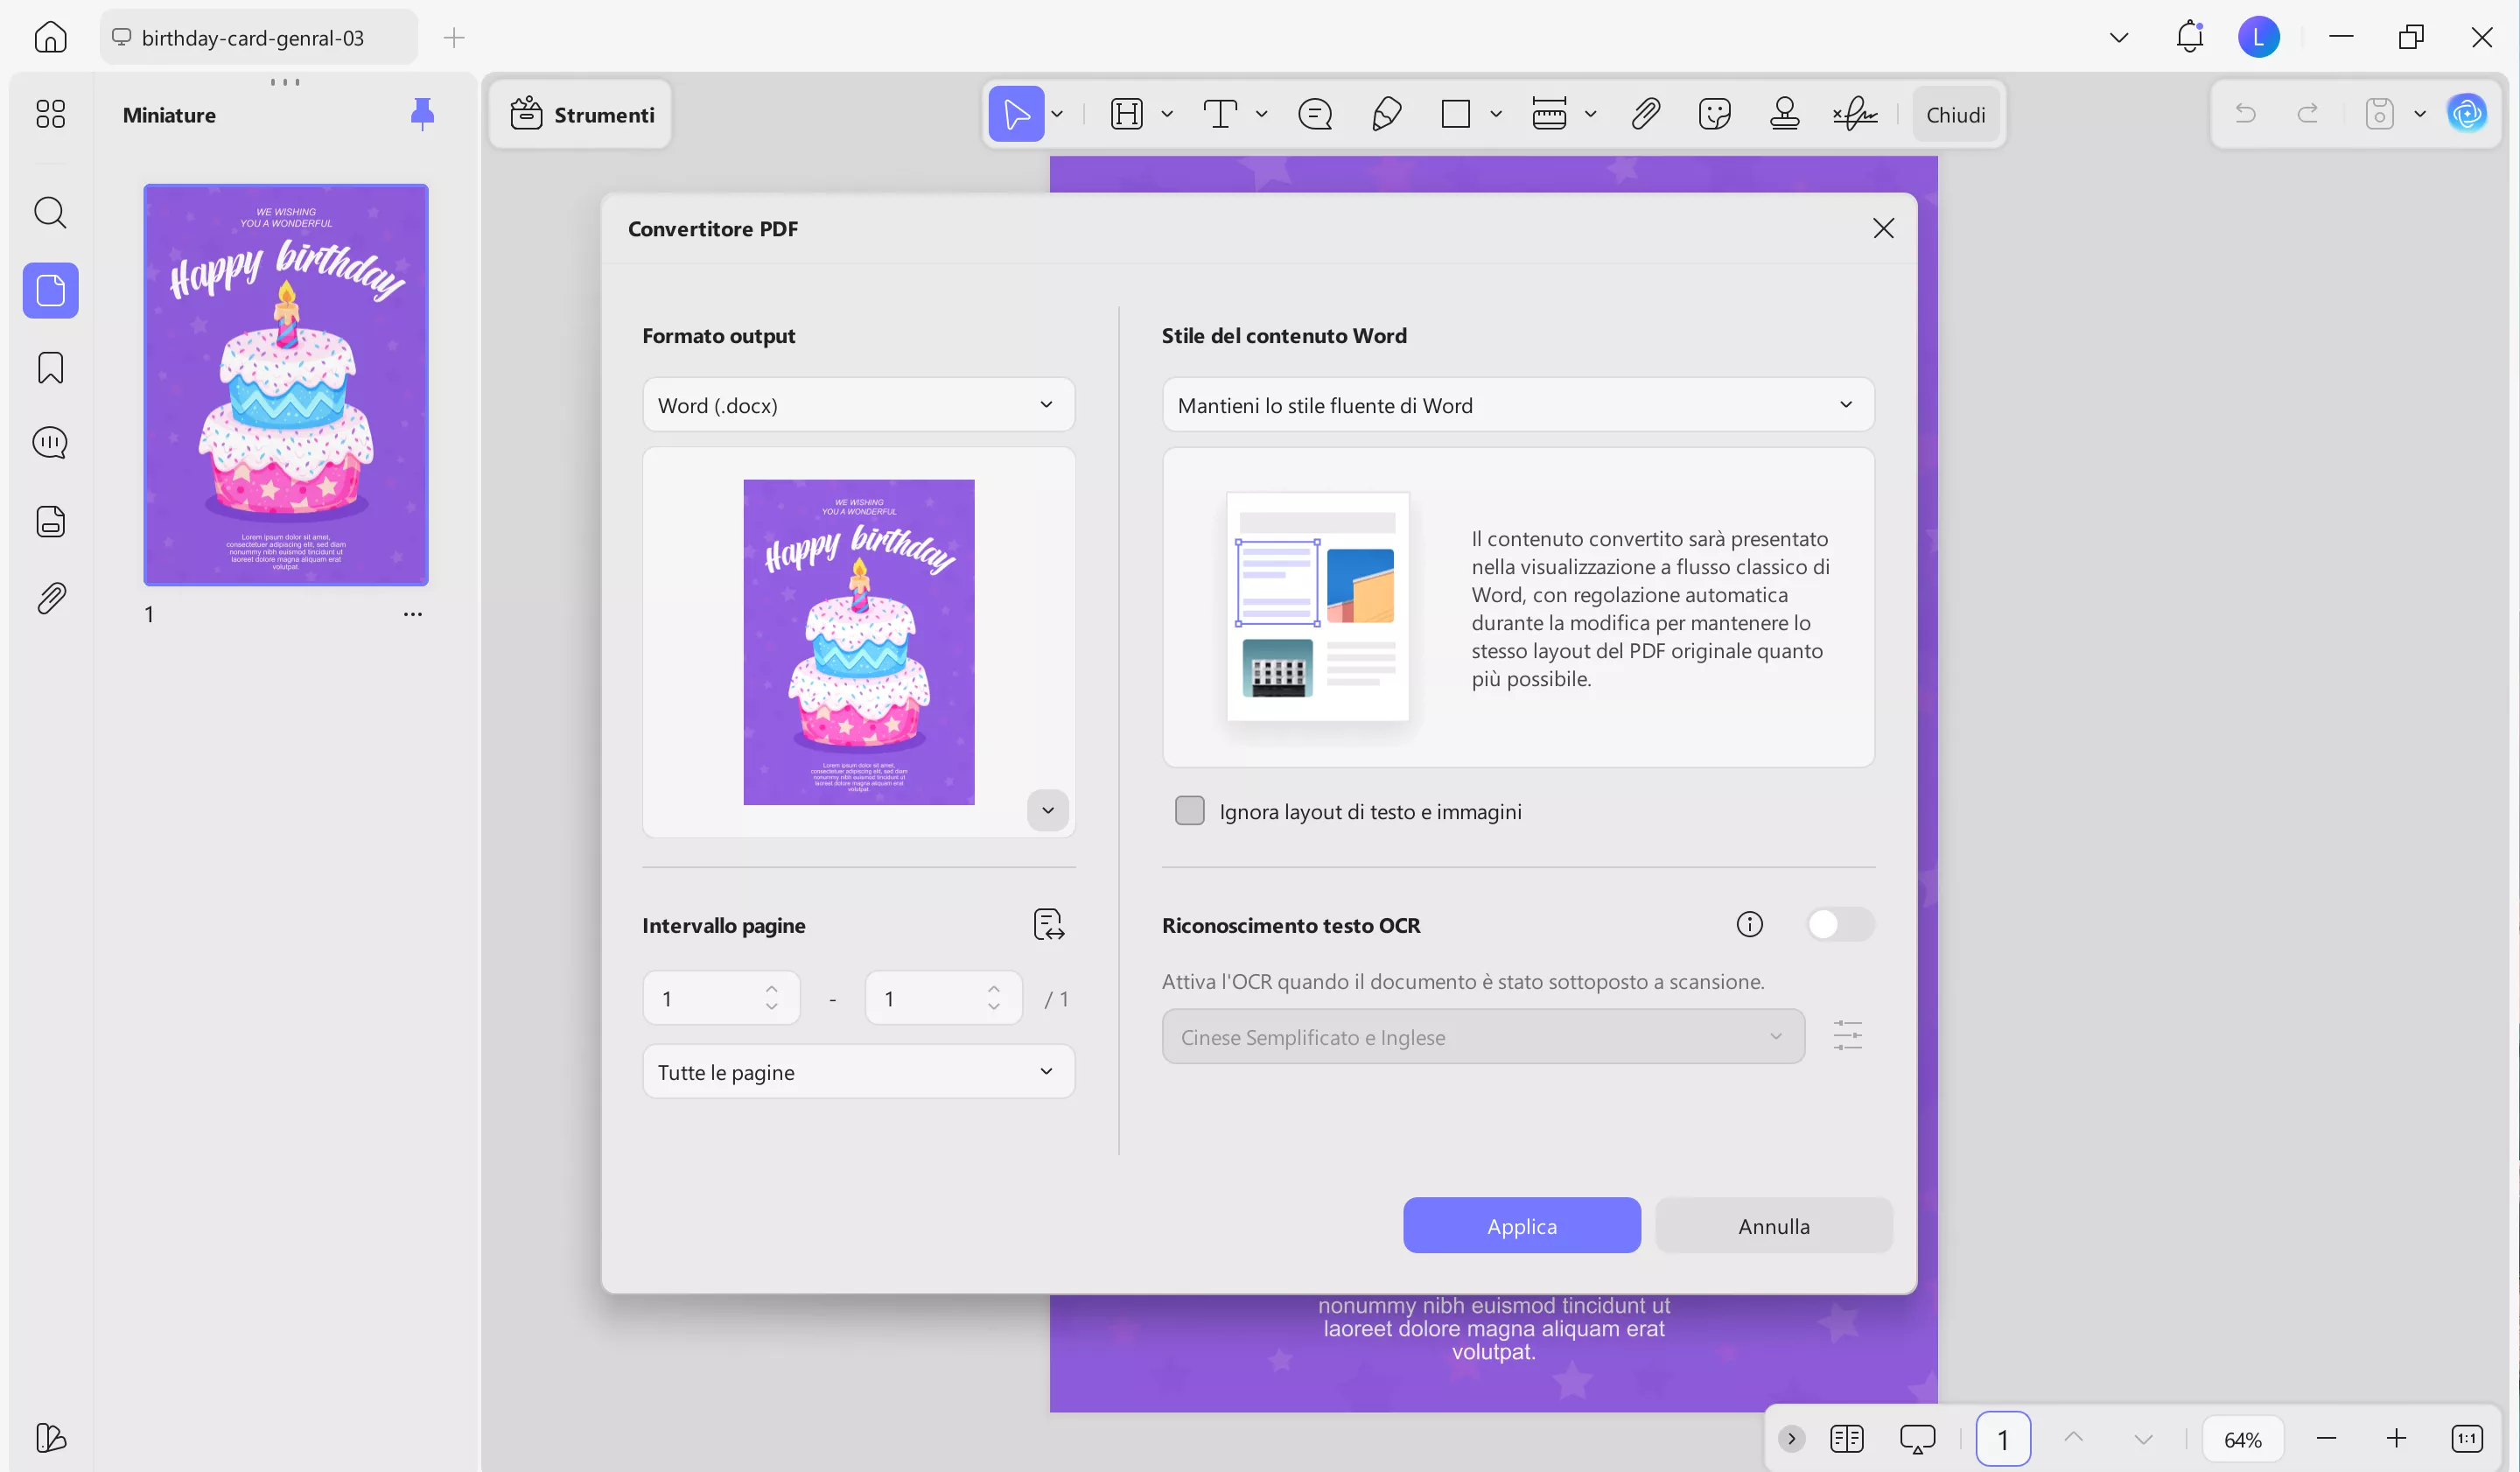This screenshot has width=2520, height=1472.
Task: Open the file Attachment tool
Action: click(1645, 113)
